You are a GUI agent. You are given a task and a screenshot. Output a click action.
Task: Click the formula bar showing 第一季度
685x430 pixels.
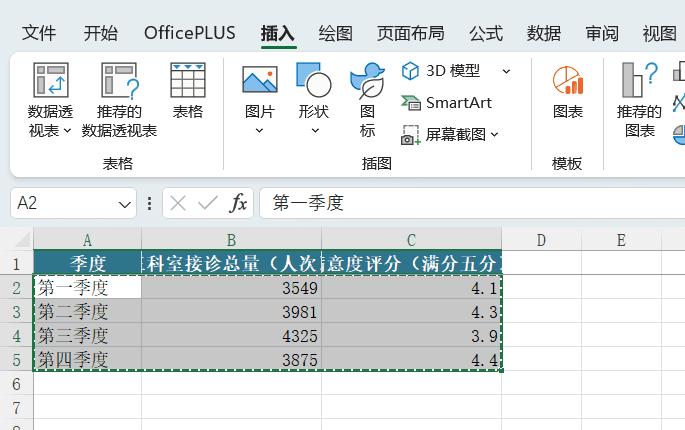pos(472,203)
